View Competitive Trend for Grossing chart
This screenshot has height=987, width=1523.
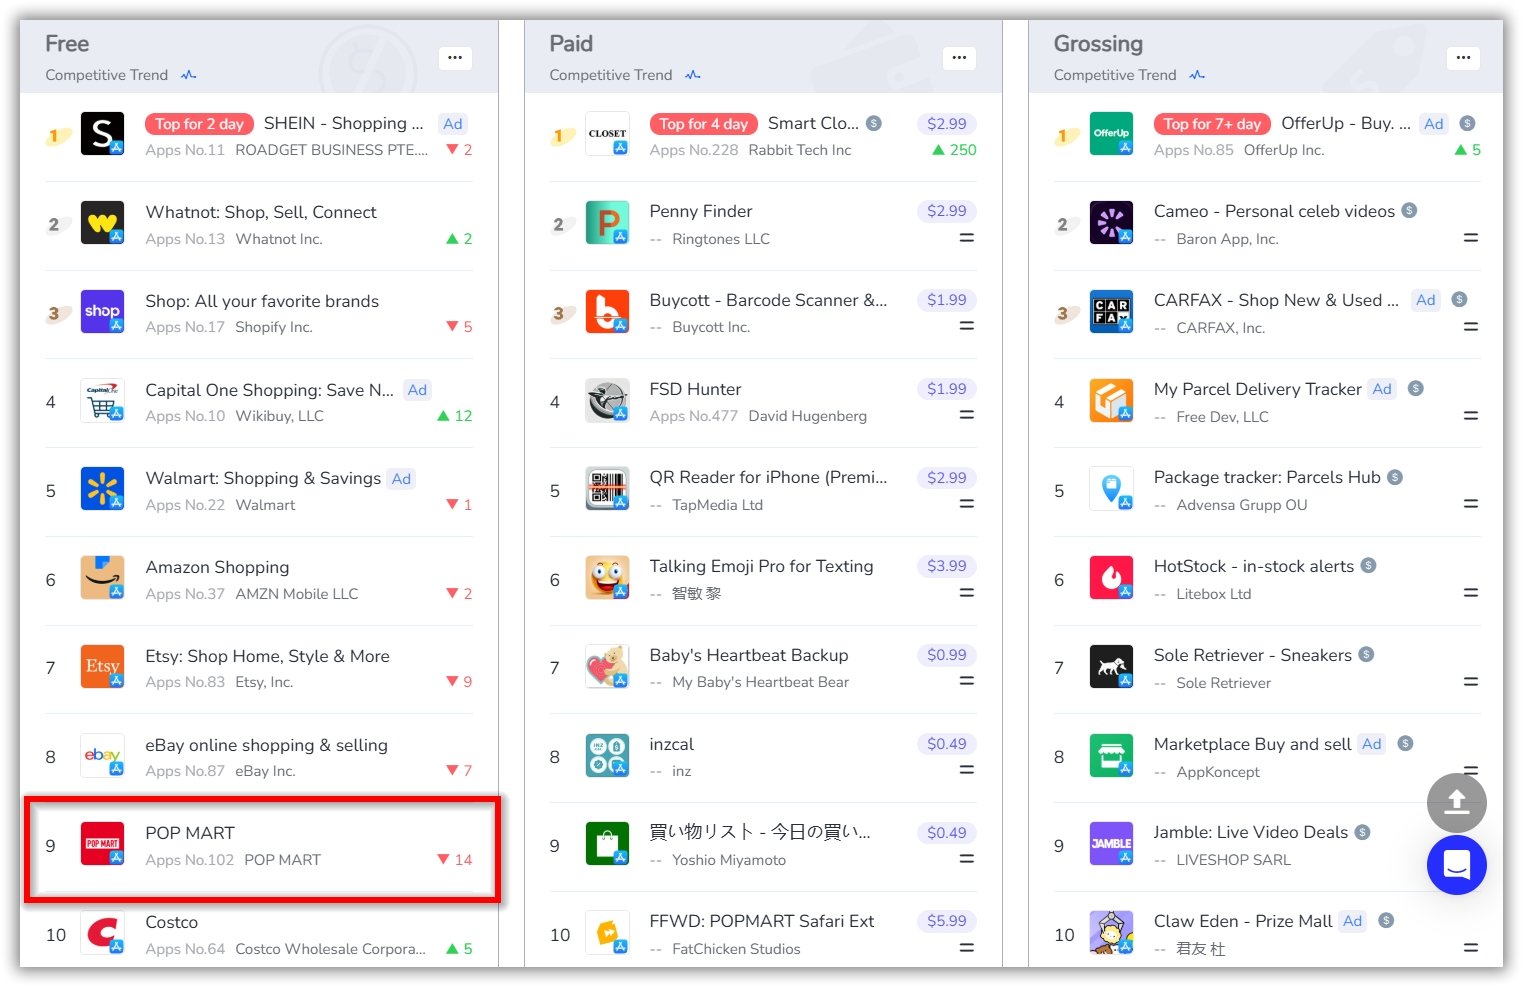(1128, 75)
